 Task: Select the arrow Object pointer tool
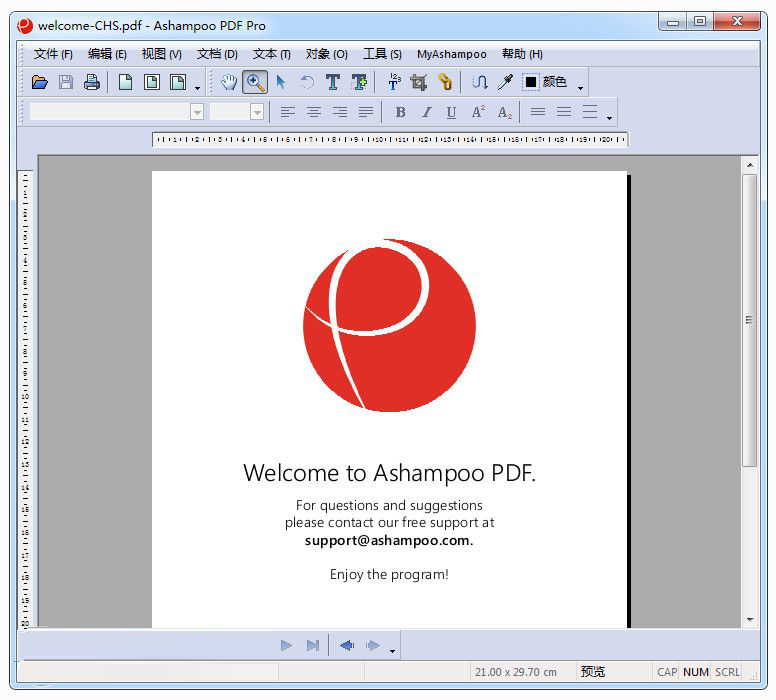[281, 82]
